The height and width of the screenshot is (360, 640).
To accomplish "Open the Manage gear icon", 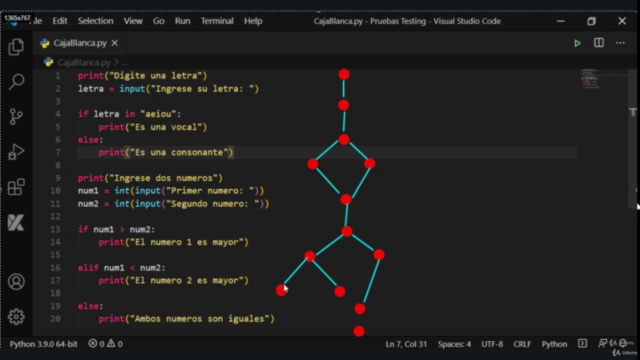I will click(x=16, y=317).
